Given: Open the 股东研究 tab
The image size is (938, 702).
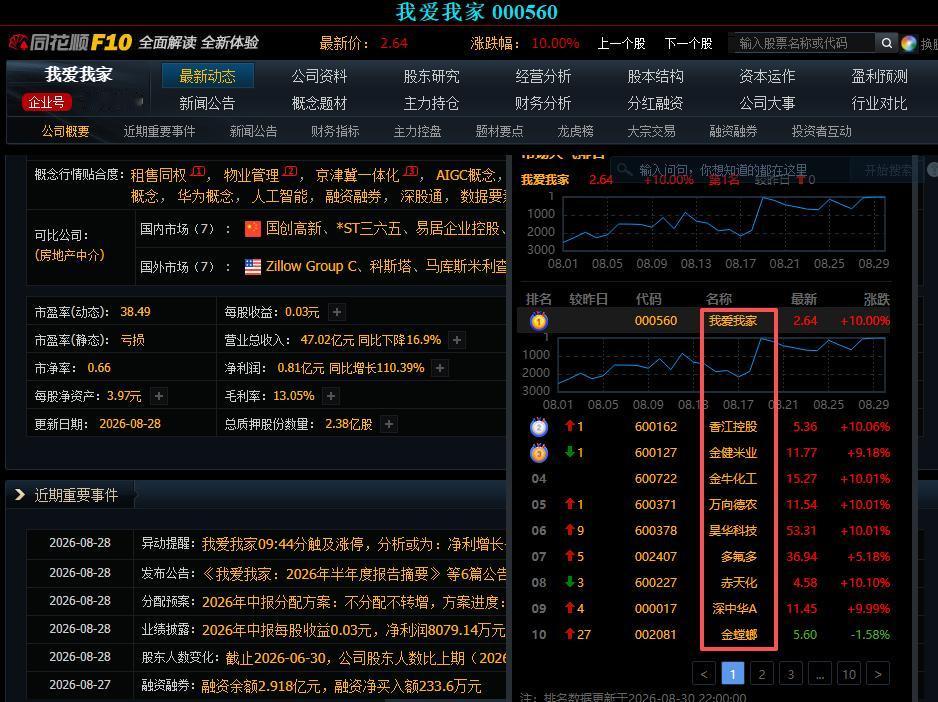Looking at the screenshot, I should click(x=431, y=76).
